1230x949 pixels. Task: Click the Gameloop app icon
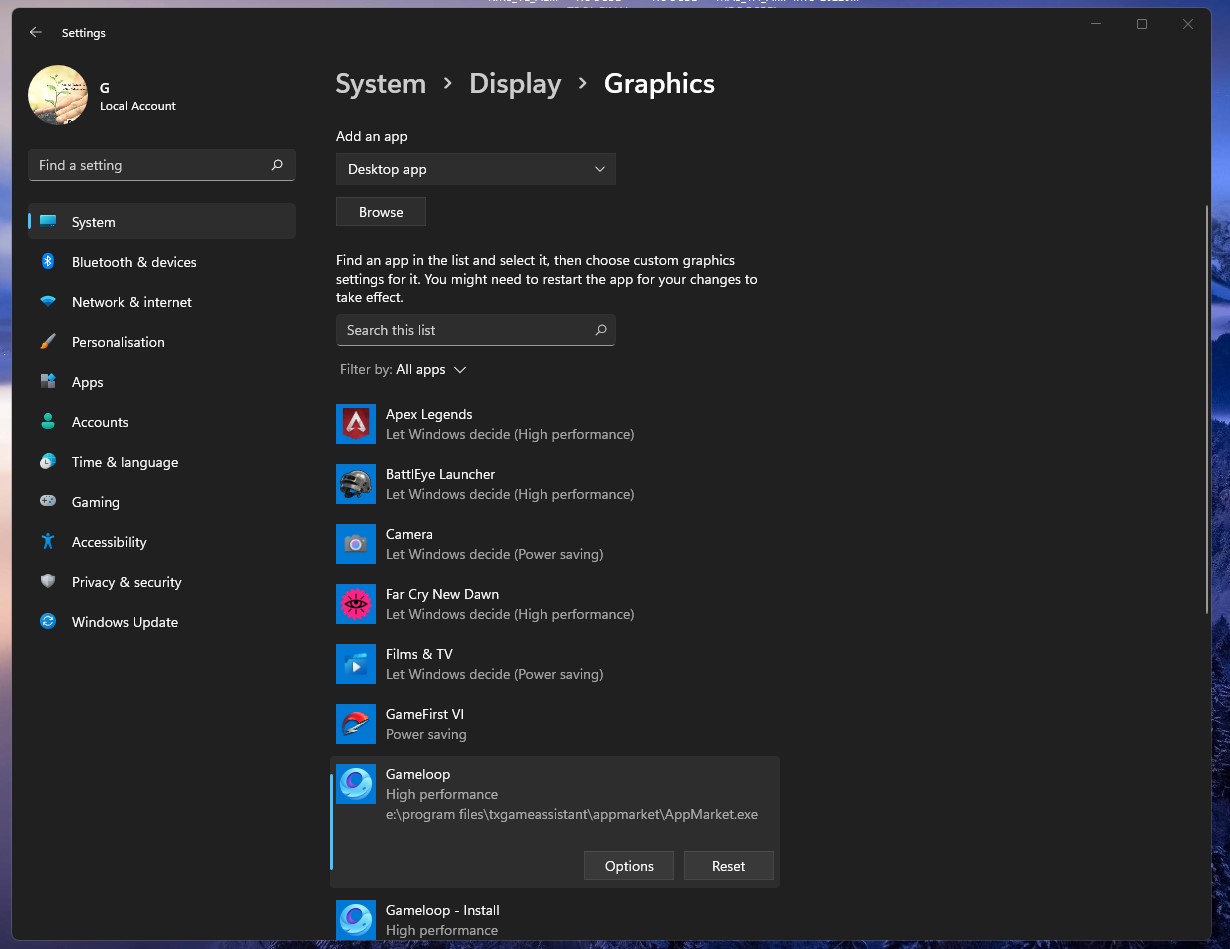coord(356,784)
